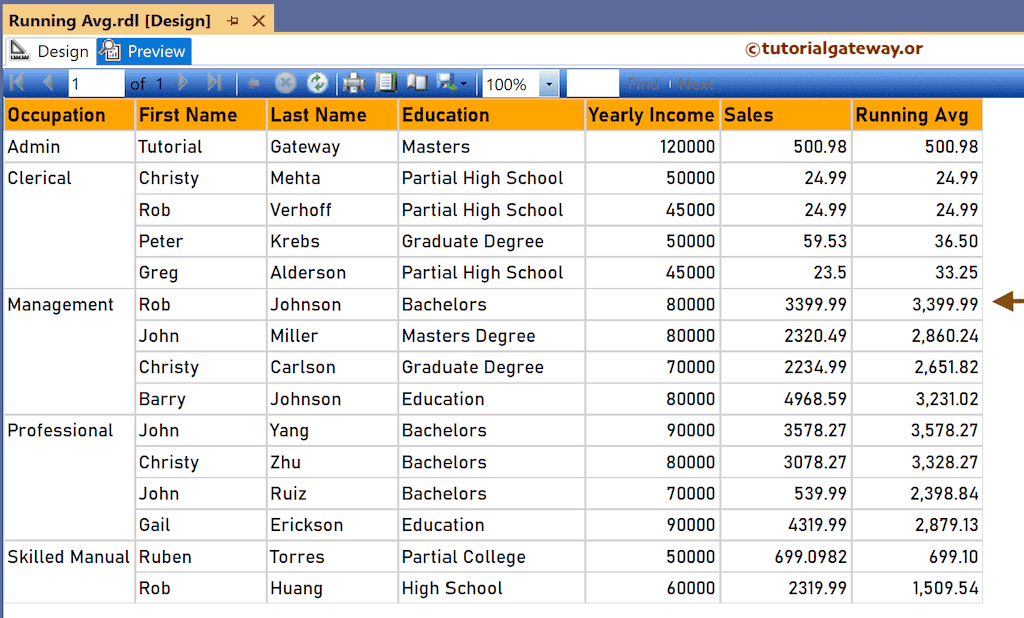The height and width of the screenshot is (618, 1024).
Task: Refresh the report with the refresh icon
Action: 319,84
